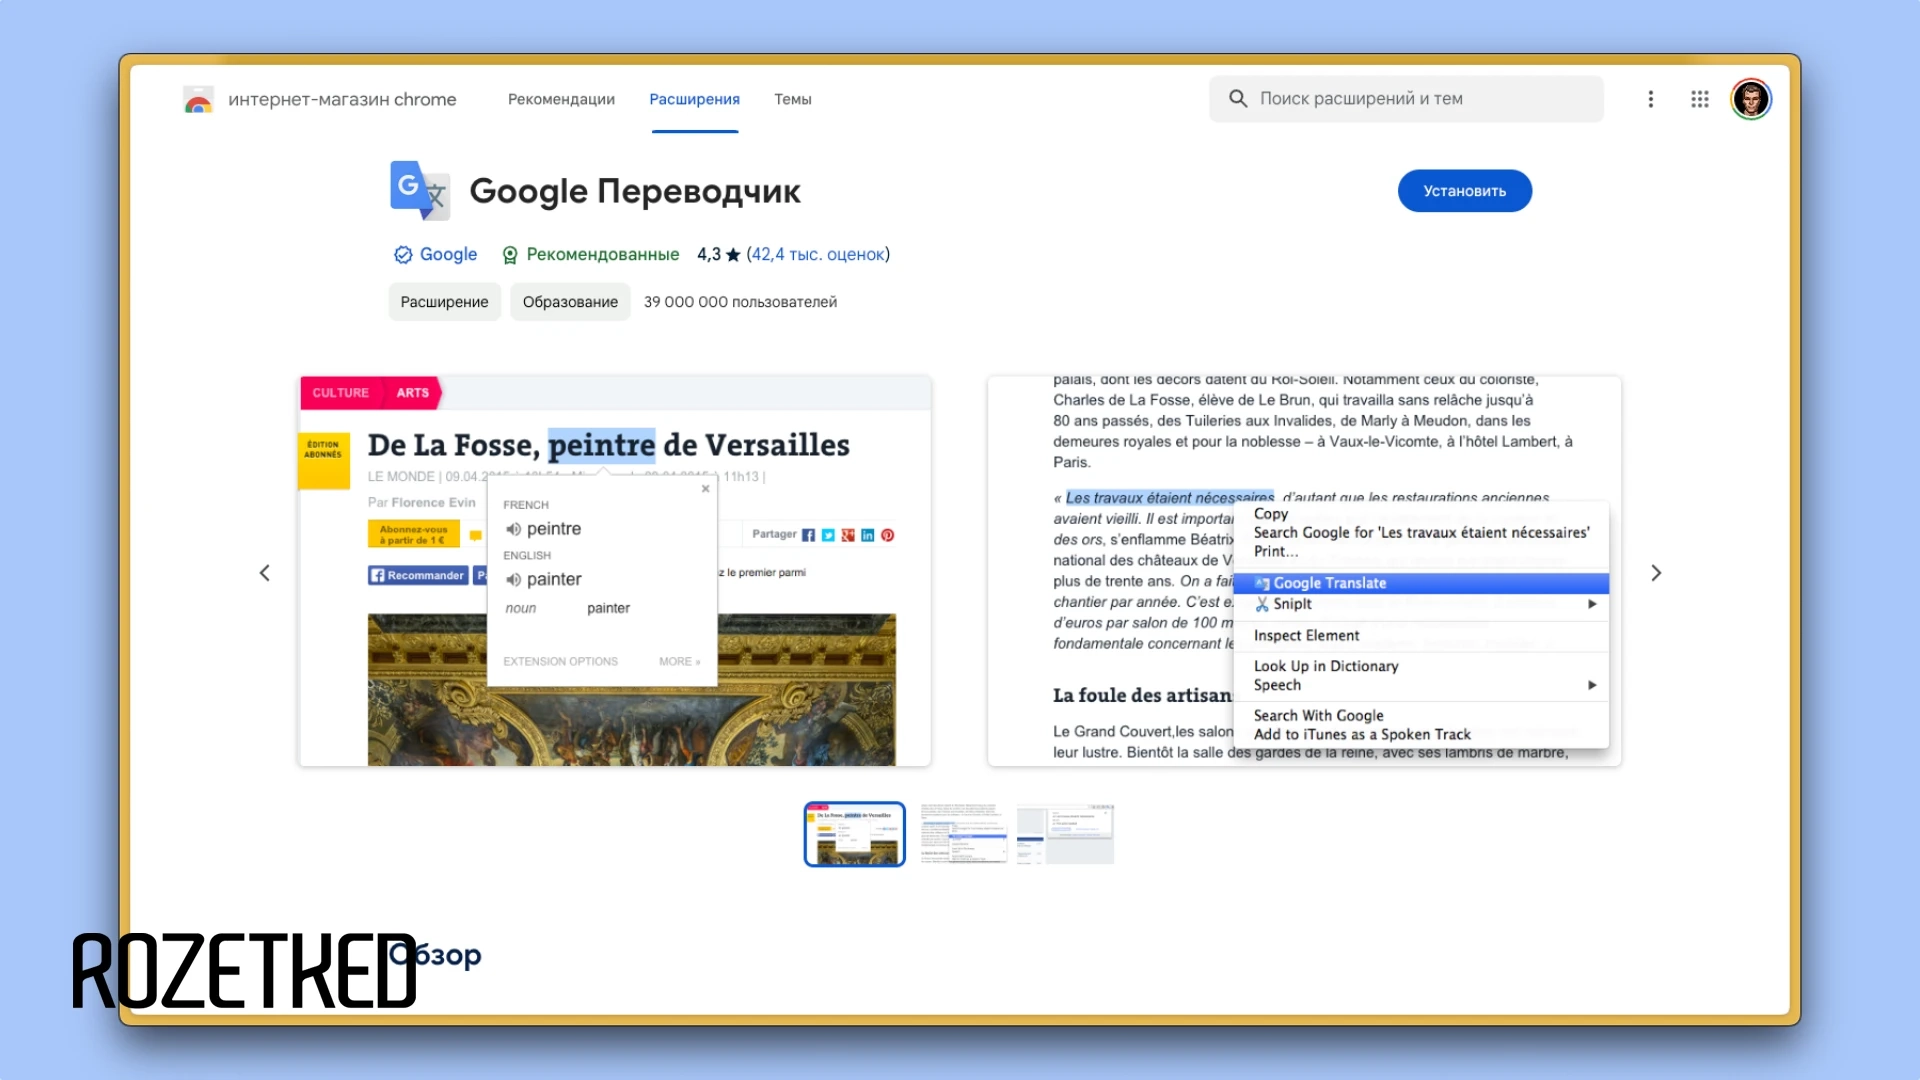The width and height of the screenshot is (1920, 1080).
Task: Click the Рекомендованные label
Action: click(603, 255)
